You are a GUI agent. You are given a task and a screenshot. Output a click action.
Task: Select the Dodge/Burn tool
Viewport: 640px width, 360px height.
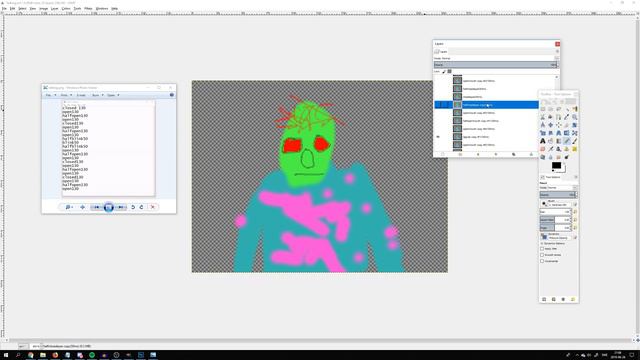pos(567,157)
